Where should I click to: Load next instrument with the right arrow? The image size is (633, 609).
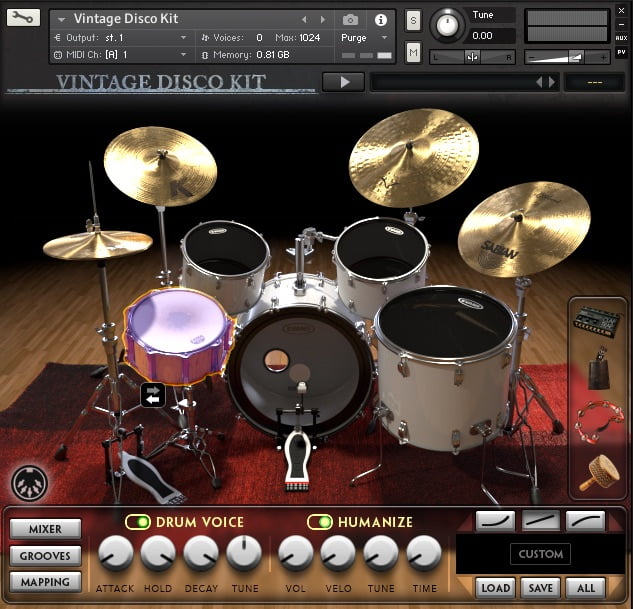323,19
